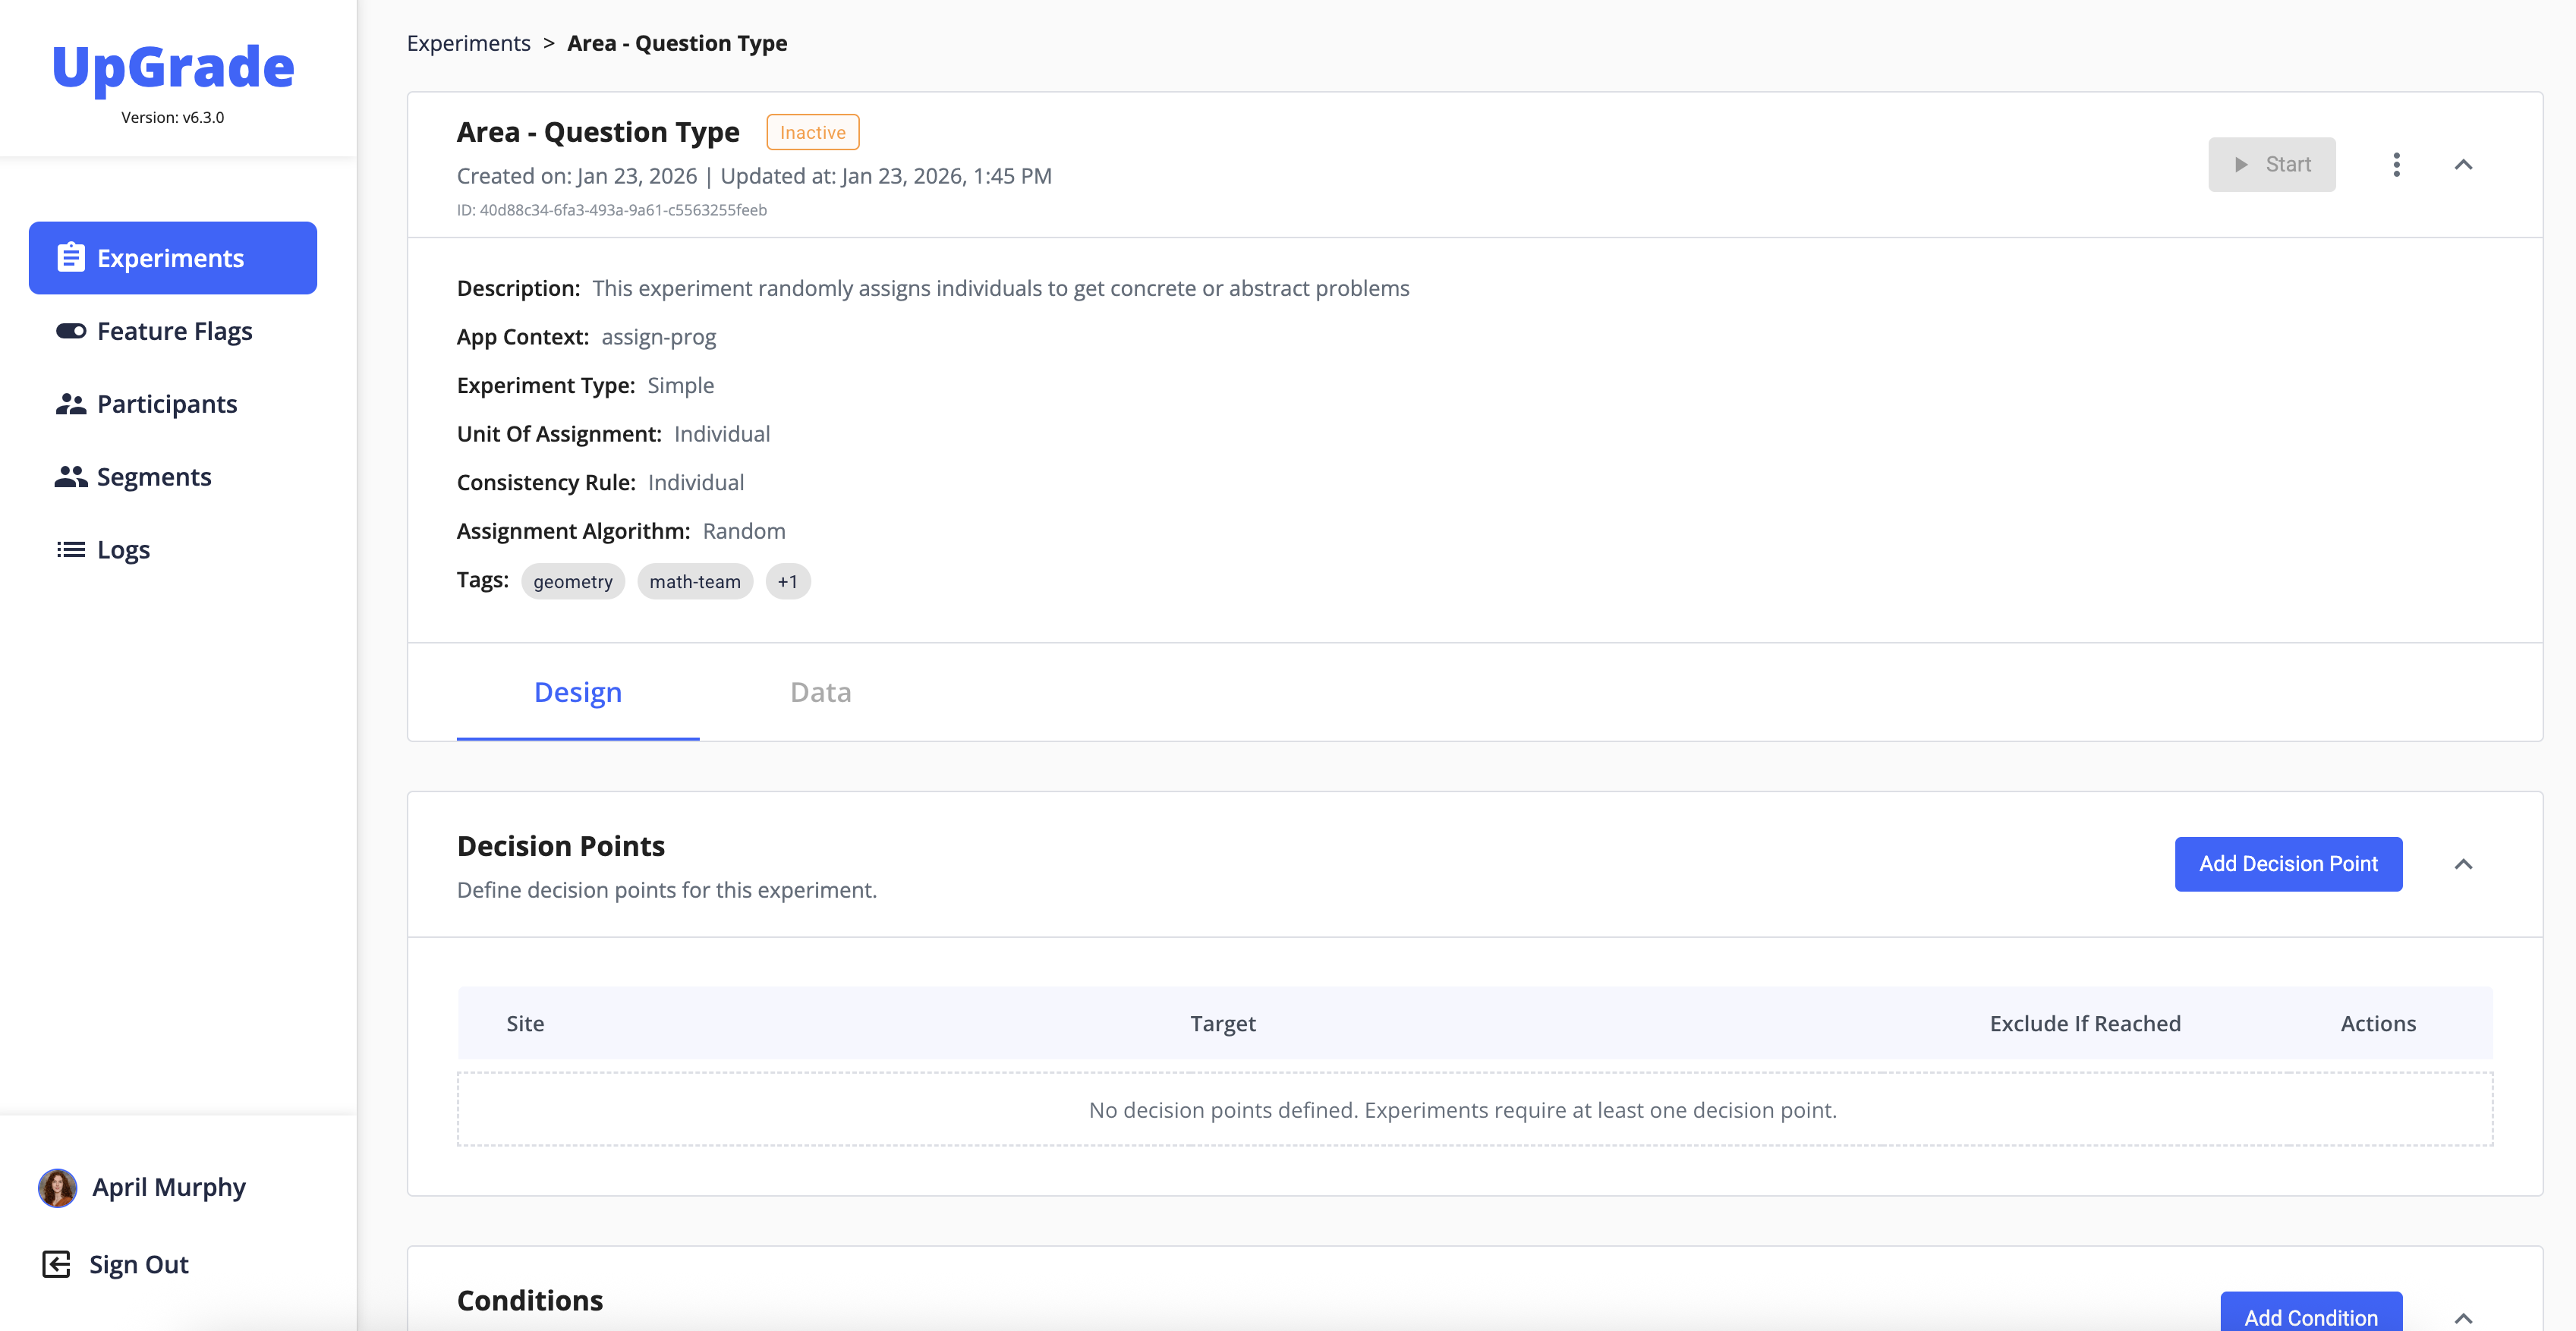Switch to the Data tab
This screenshot has height=1331, width=2576.
(820, 692)
